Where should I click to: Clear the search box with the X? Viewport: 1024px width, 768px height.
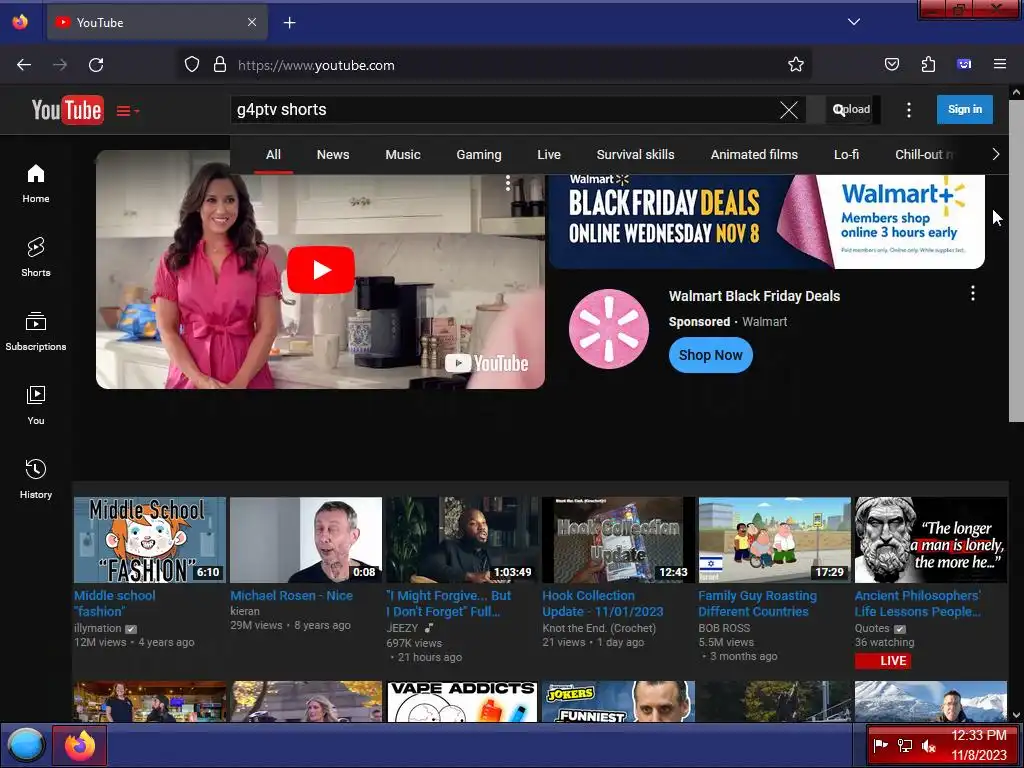tap(789, 110)
